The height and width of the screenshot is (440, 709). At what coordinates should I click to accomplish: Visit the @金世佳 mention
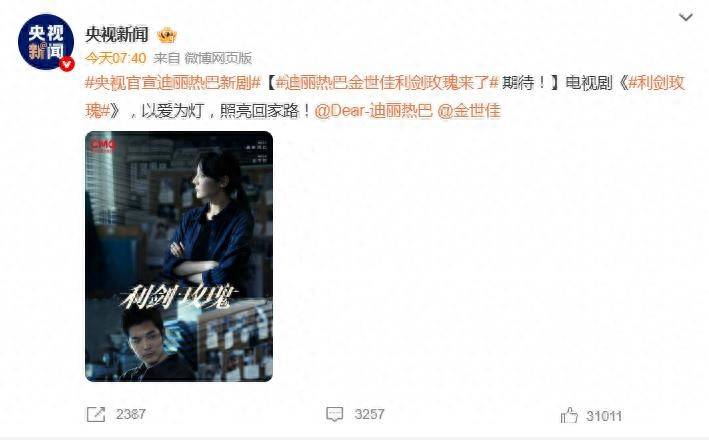(469, 111)
